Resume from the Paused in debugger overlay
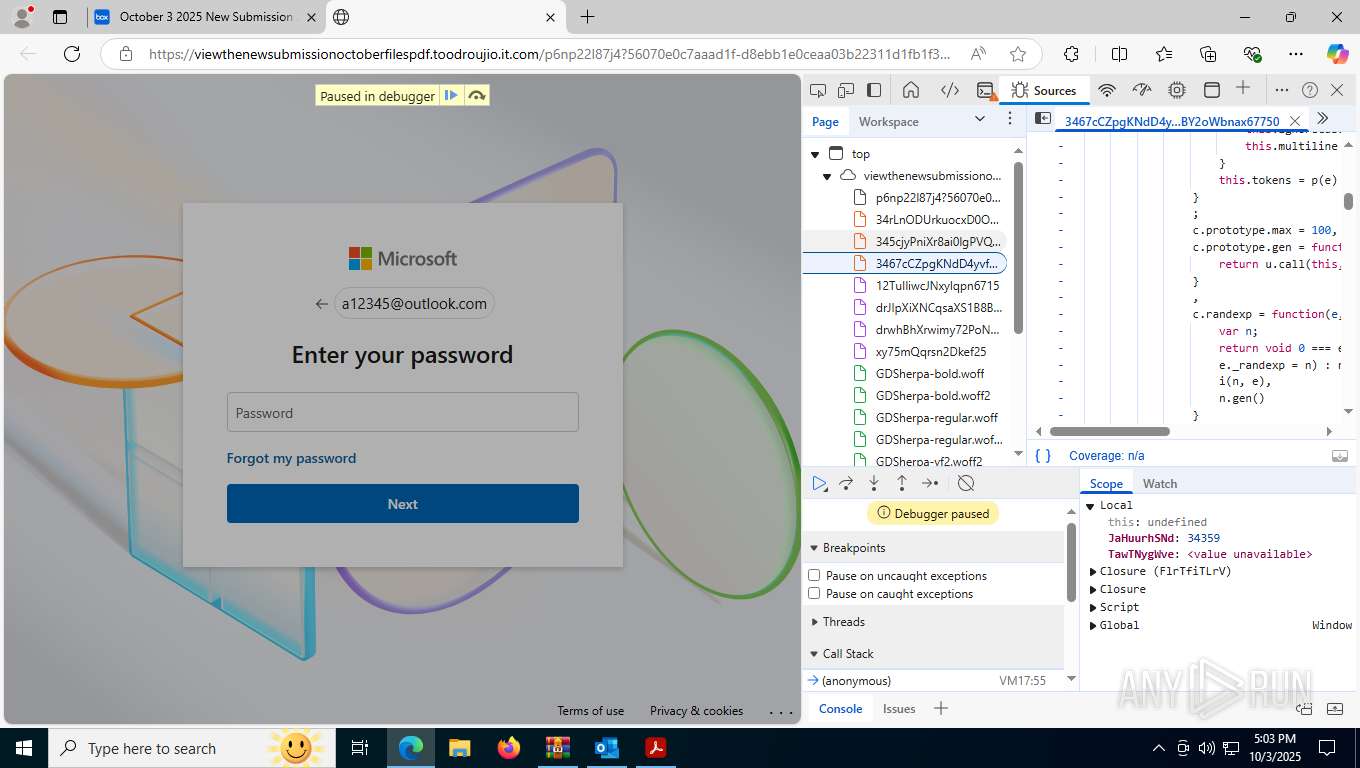 pos(451,96)
